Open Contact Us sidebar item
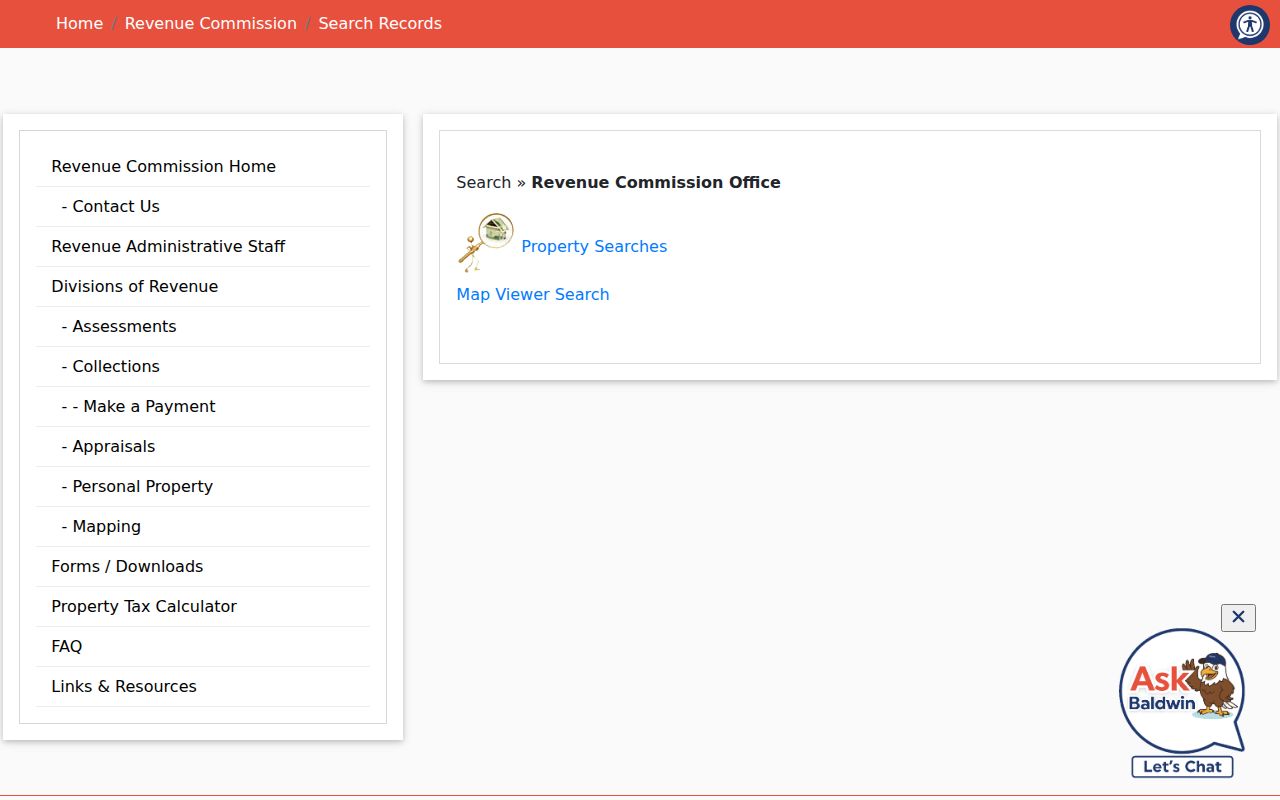Viewport: 1280px width, 800px height. (203, 206)
